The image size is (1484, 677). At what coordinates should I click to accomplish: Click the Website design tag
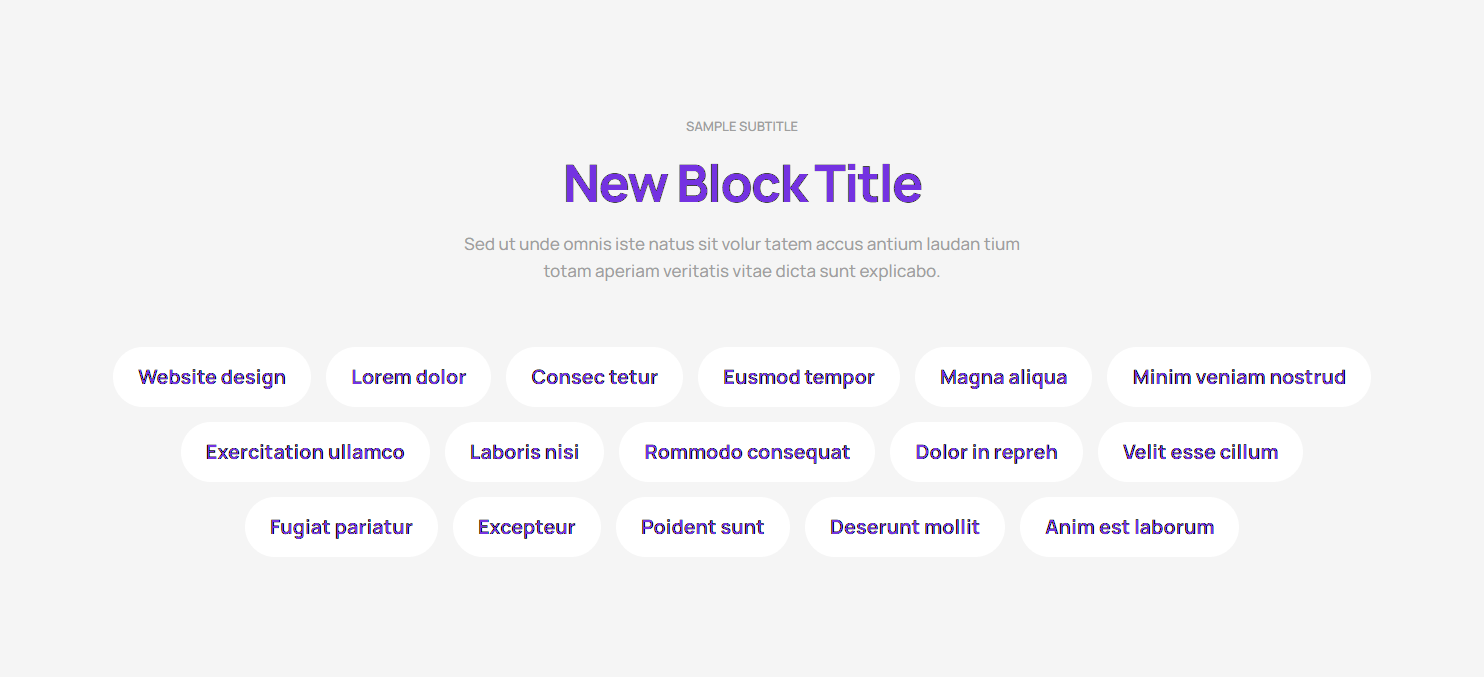point(212,377)
